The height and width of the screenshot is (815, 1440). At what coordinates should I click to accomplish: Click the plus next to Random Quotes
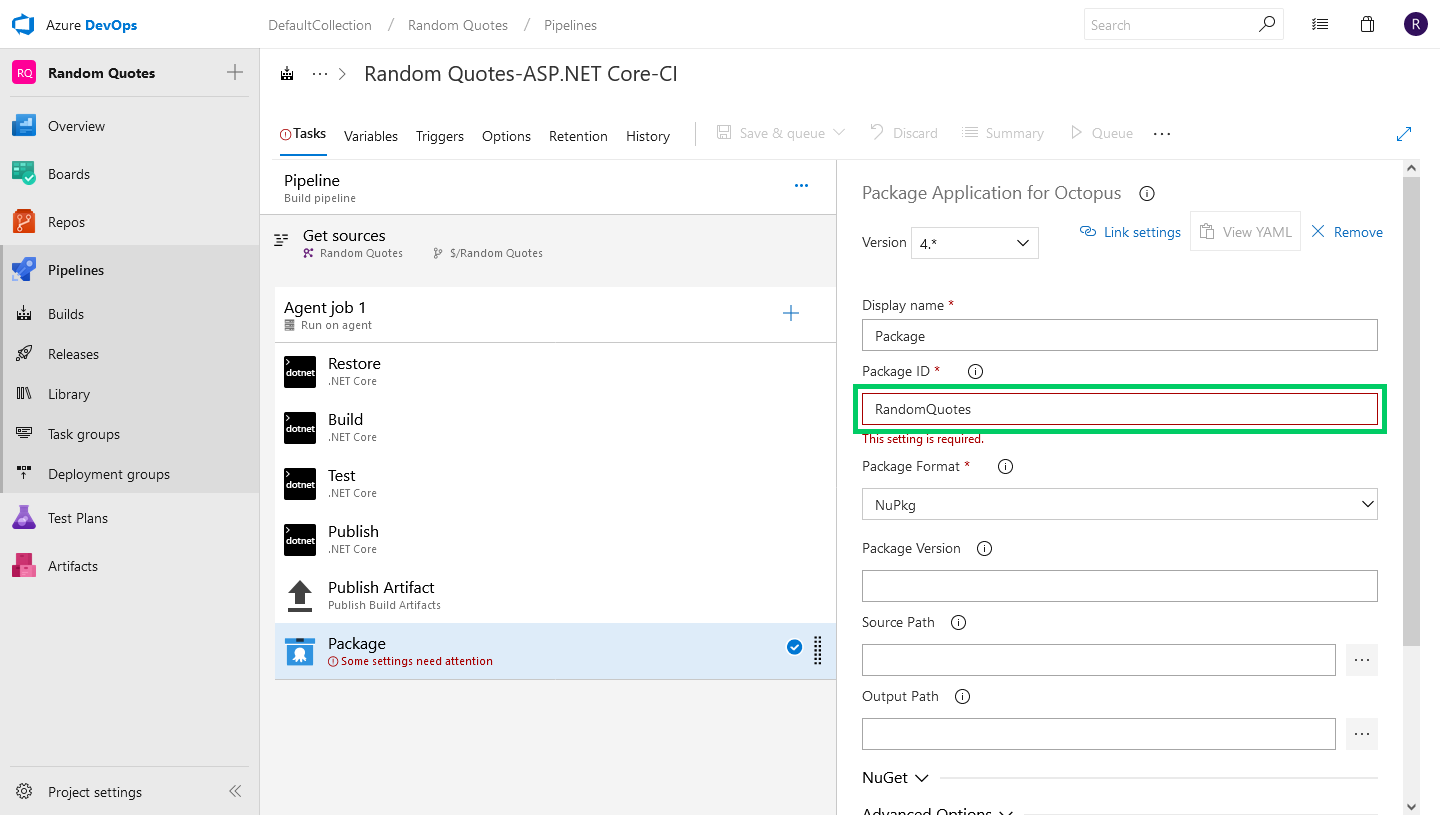(x=235, y=72)
